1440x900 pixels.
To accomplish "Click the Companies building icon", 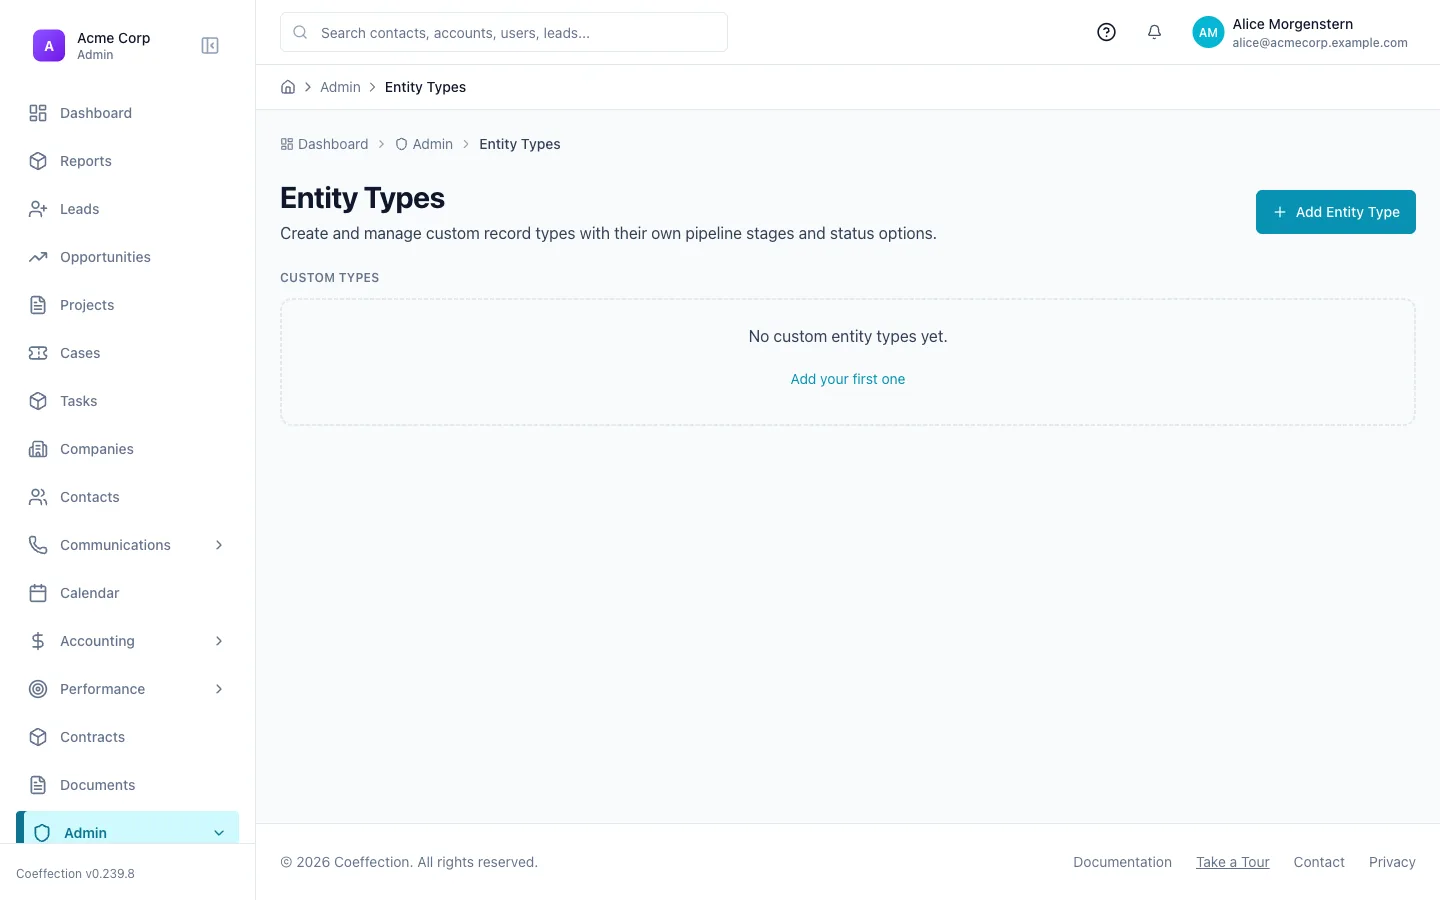I will point(38,449).
